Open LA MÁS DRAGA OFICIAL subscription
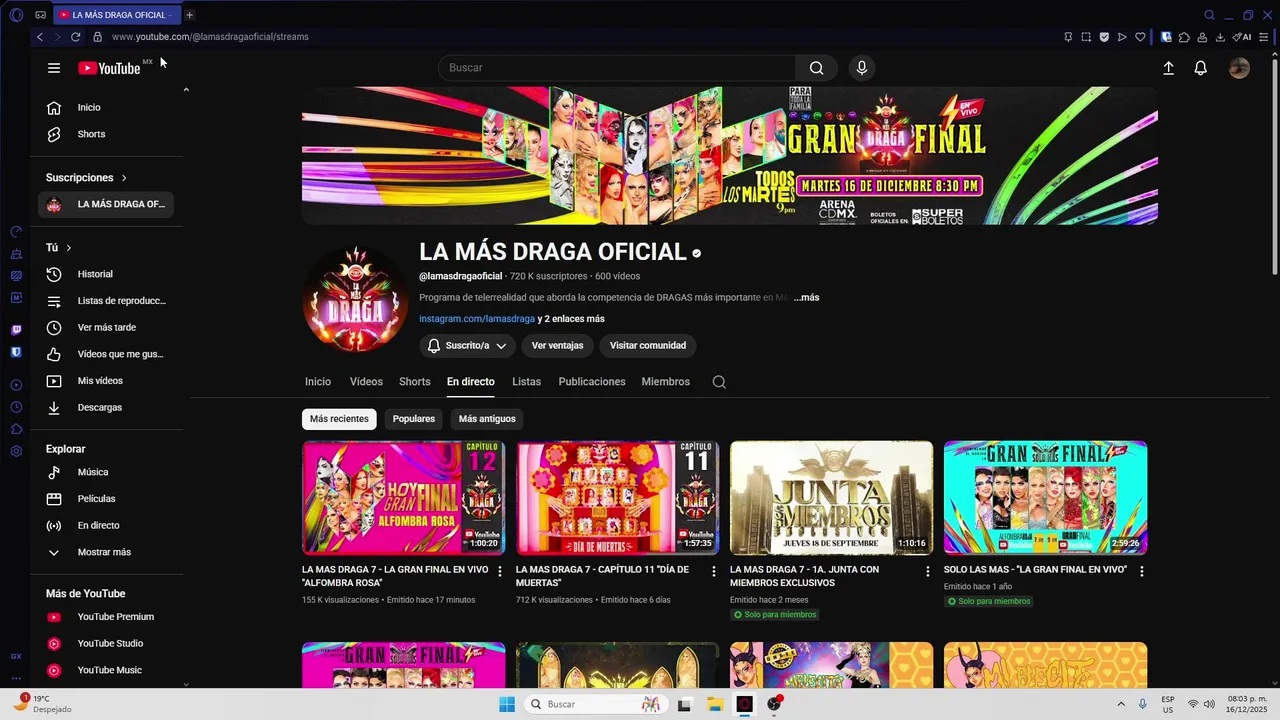 pos(105,204)
